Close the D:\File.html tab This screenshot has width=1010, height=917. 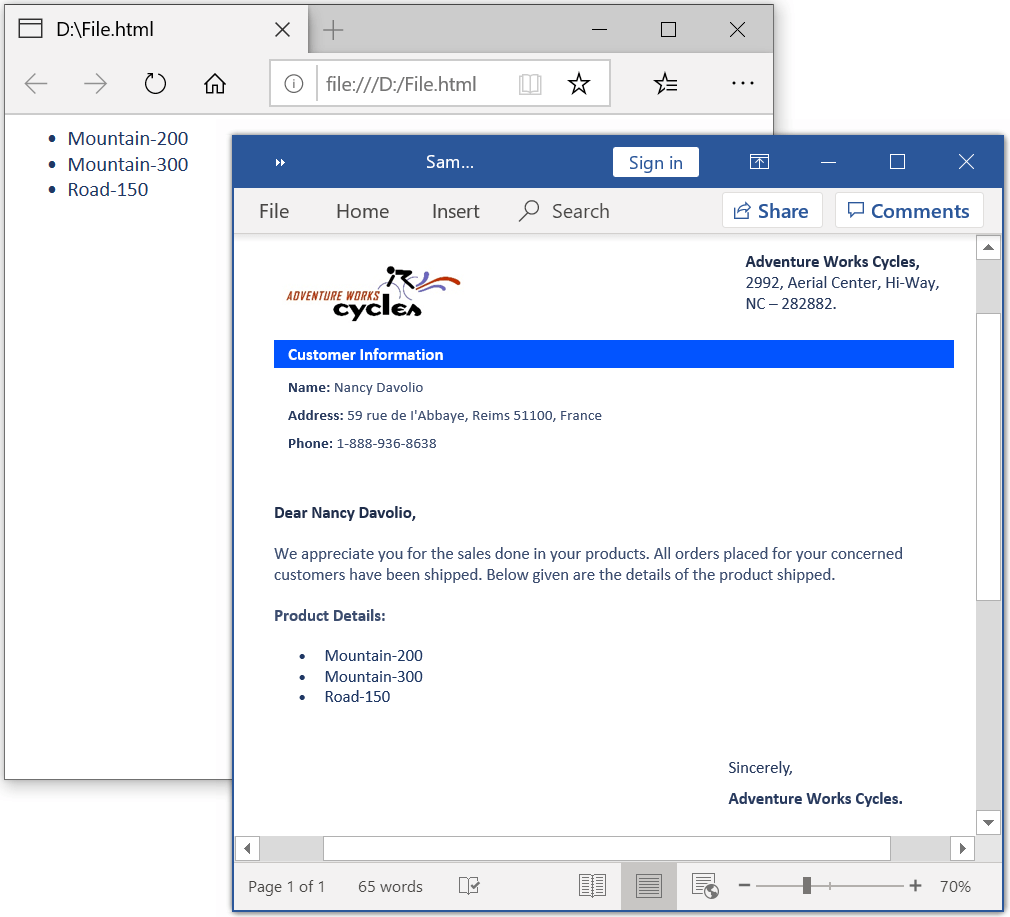[282, 30]
